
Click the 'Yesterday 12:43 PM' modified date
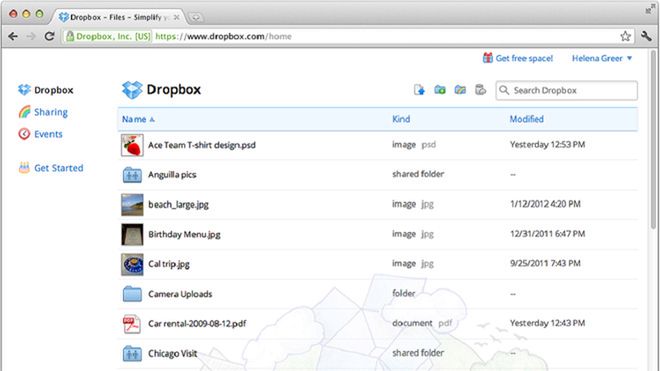point(547,323)
